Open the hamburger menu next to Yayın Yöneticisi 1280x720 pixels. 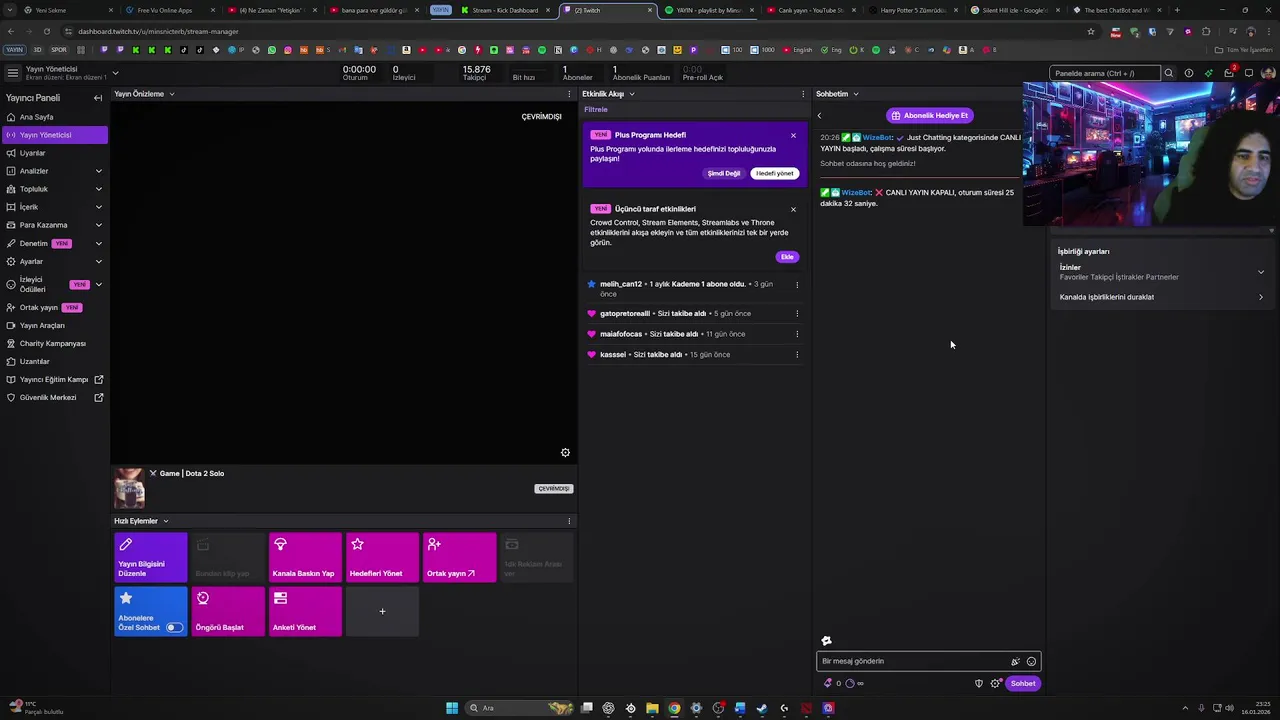point(13,72)
